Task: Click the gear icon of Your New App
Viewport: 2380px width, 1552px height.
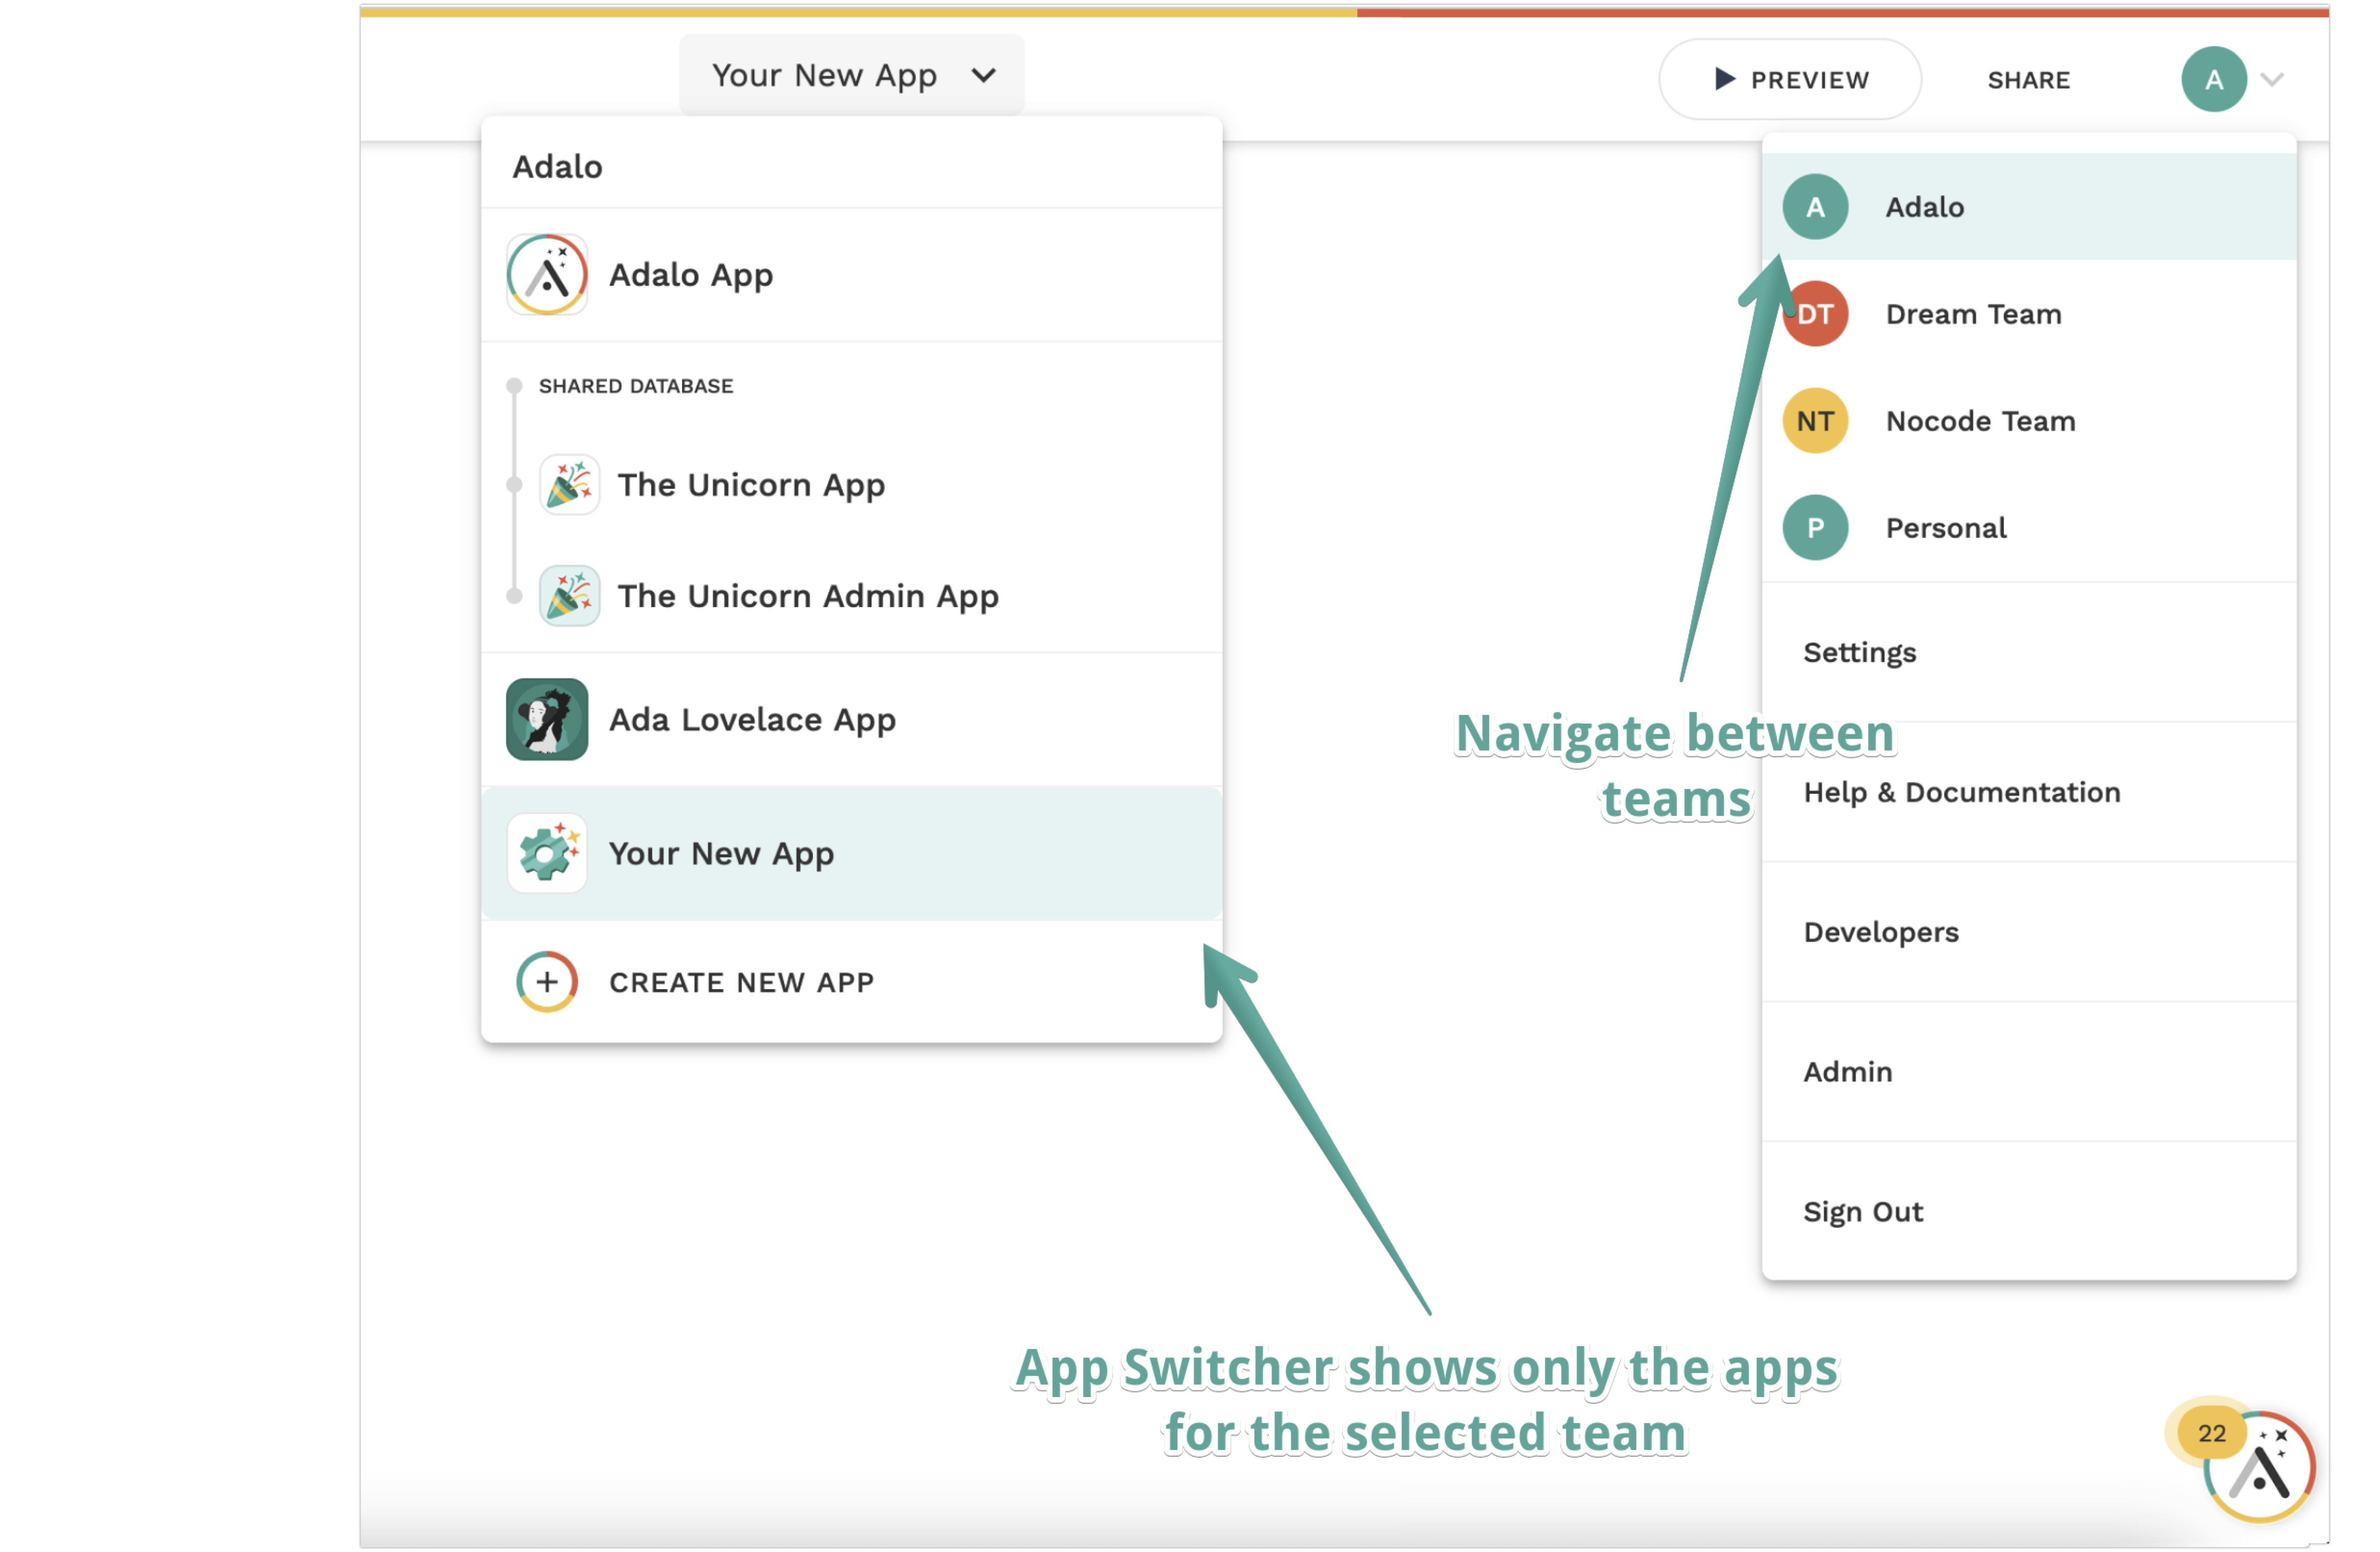Action: point(547,854)
